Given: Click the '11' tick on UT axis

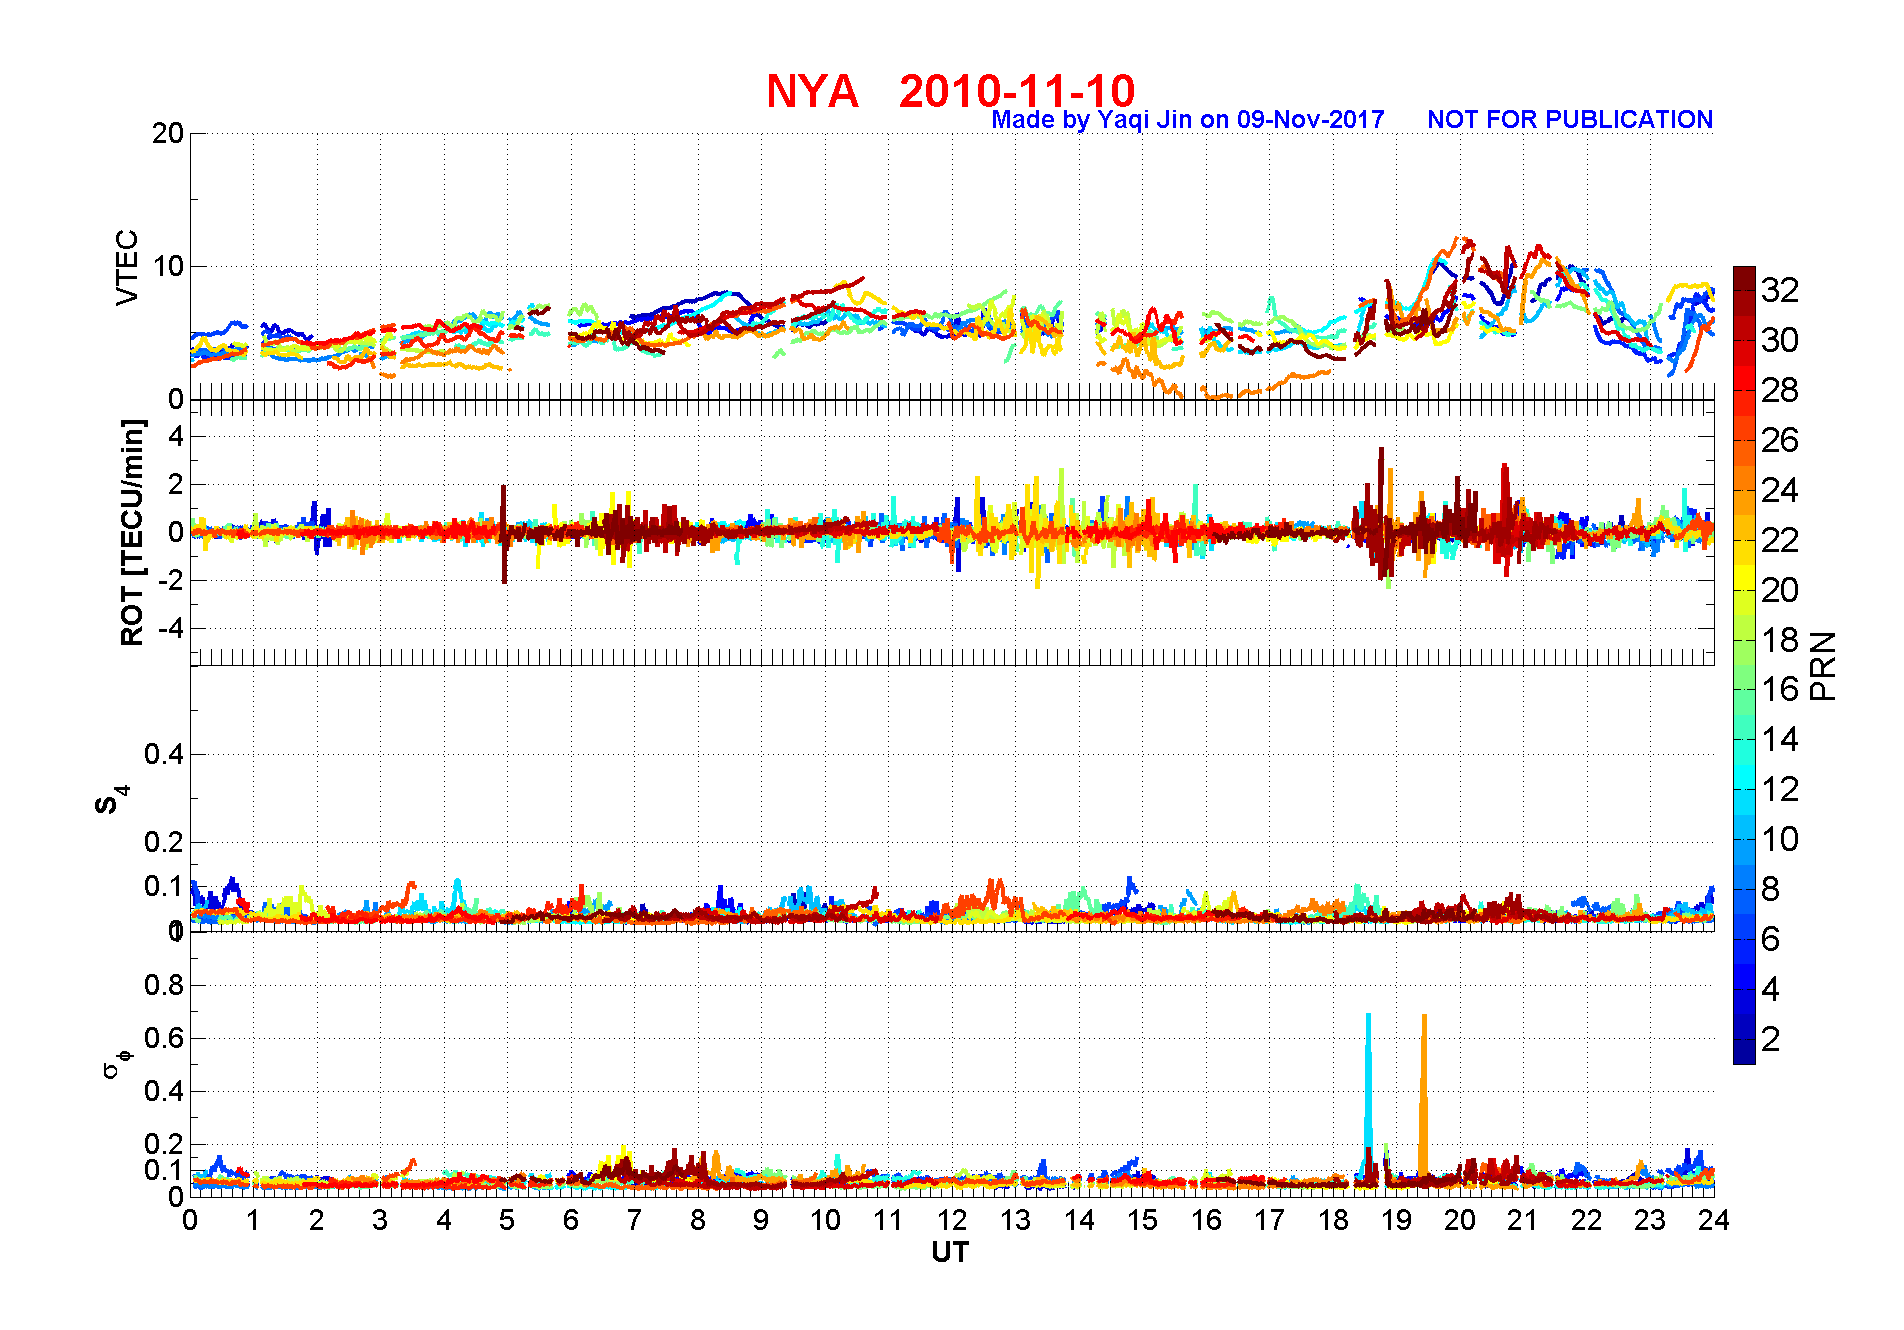Looking at the screenshot, I should pyautogui.click(x=888, y=1220).
